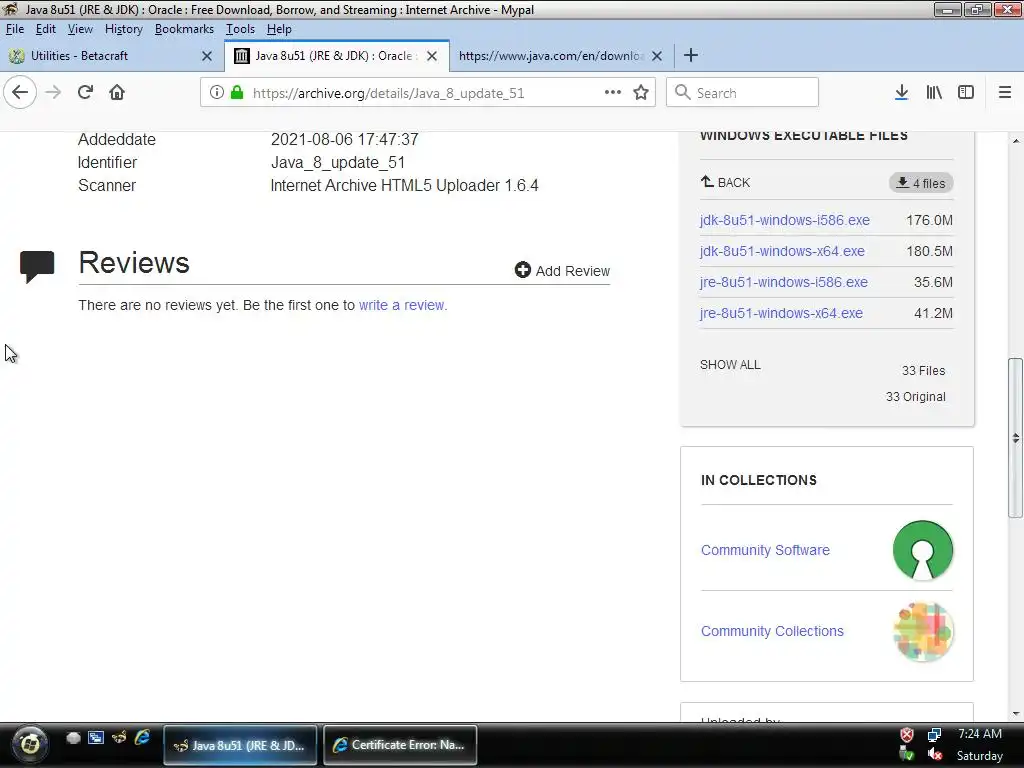Open the browser home page
The width and height of the screenshot is (1024, 768).
click(x=117, y=92)
